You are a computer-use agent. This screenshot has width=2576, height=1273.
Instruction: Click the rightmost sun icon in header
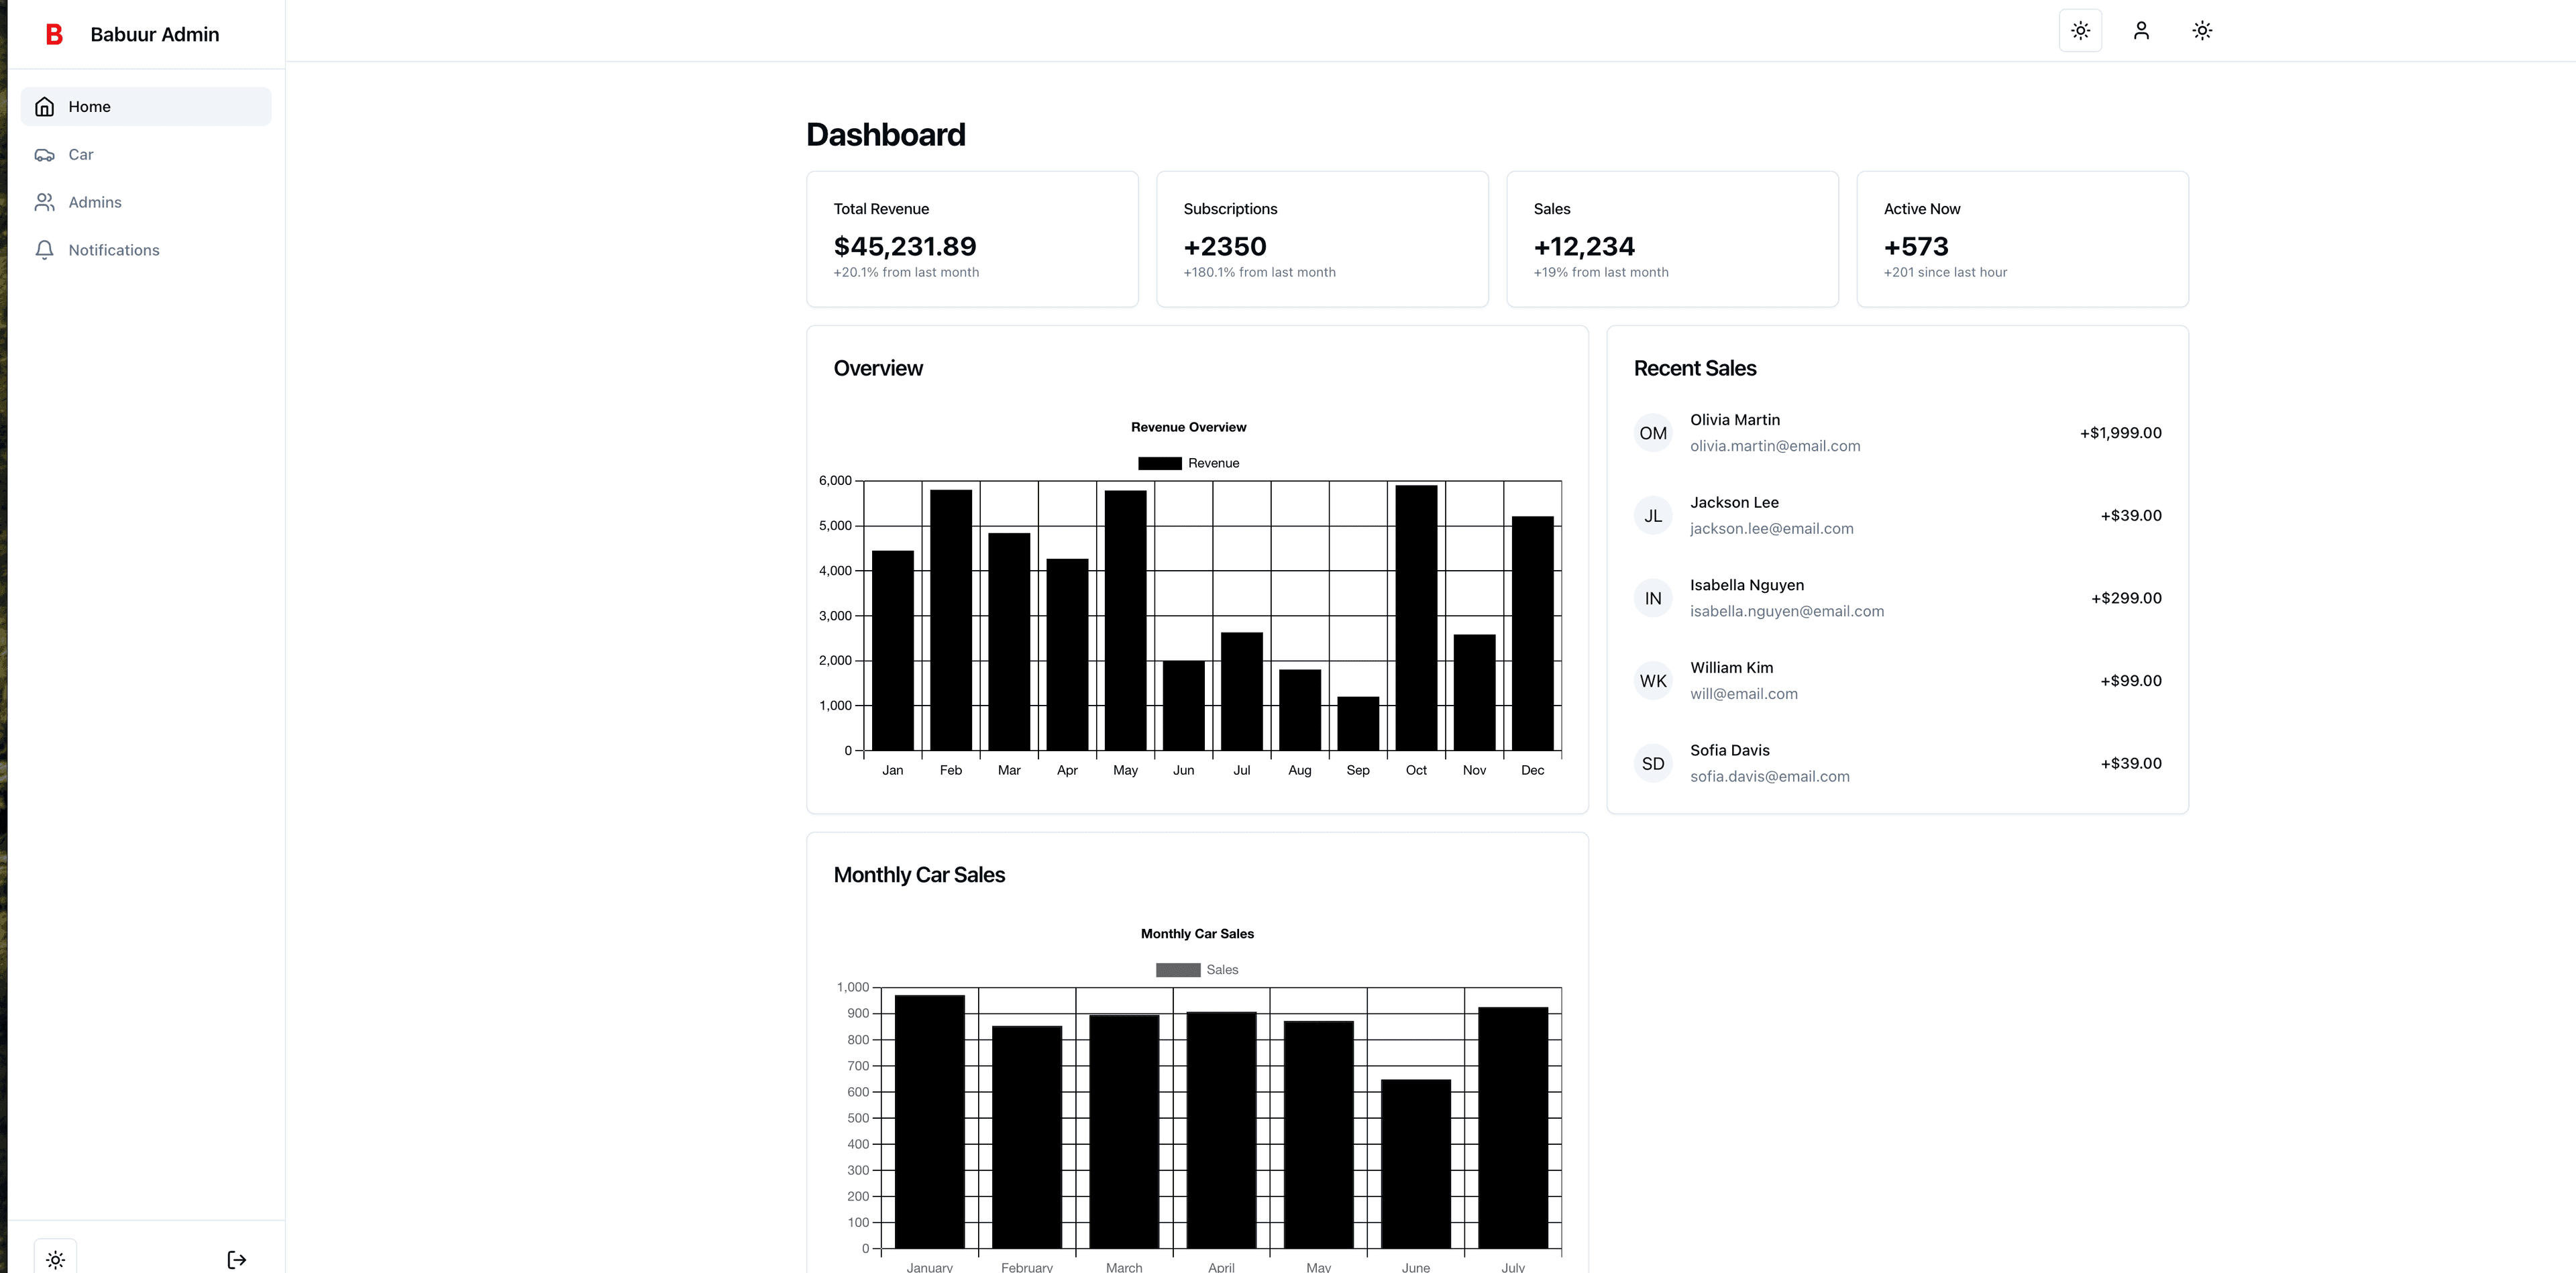(x=2202, y=31)
